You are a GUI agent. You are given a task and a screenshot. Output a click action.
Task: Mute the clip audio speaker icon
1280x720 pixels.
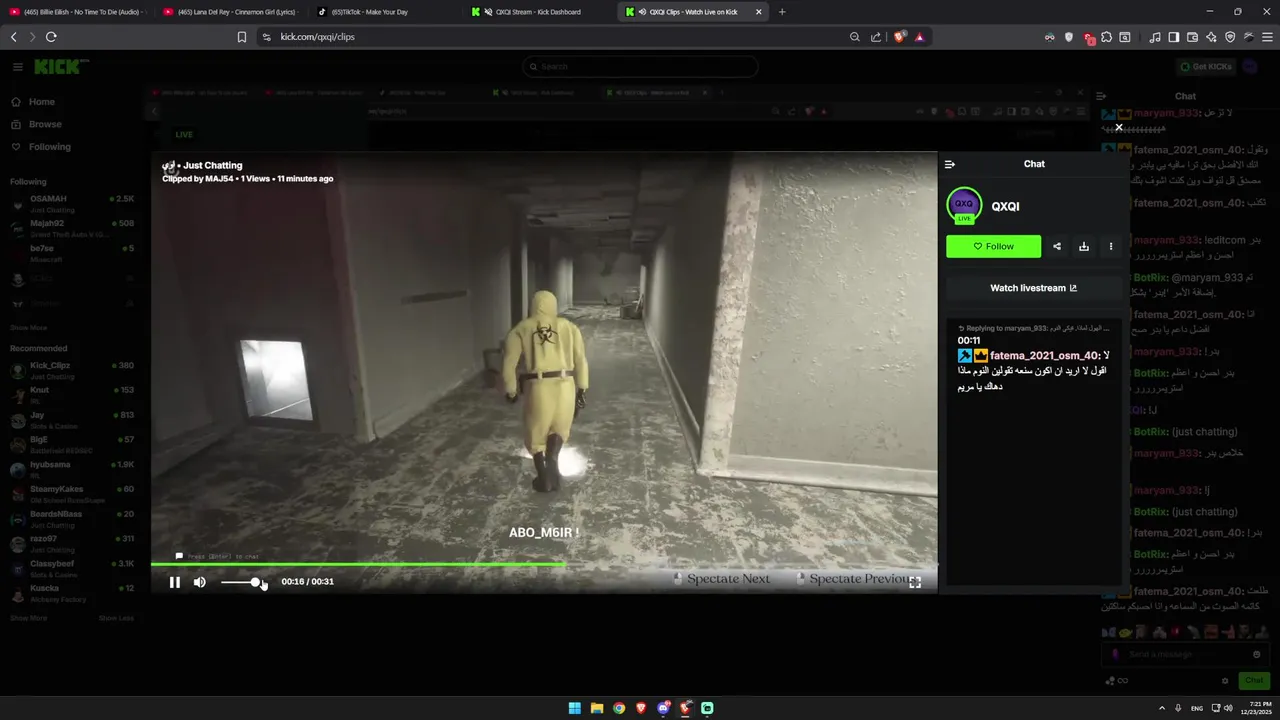click(200, 582)
